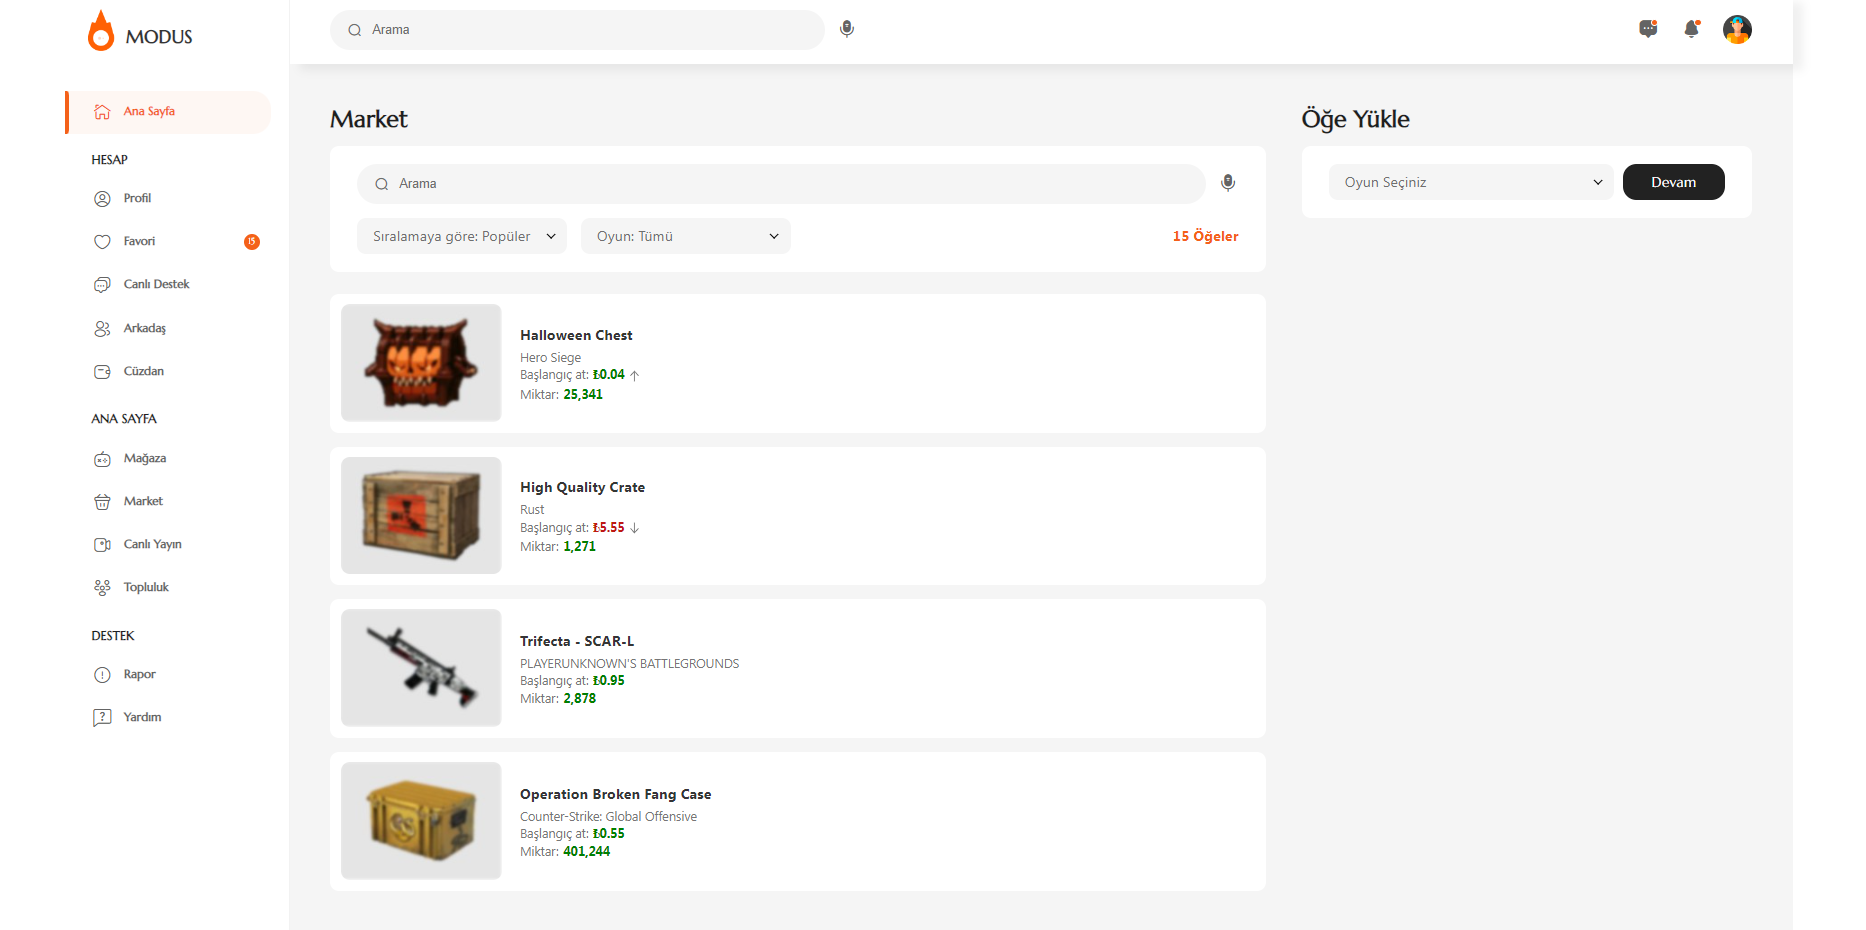Viewport: 1866px width, 930px height.
Task: Click the Market search magnifier icon
Action: pyautogui.click(x=381, y=184)
